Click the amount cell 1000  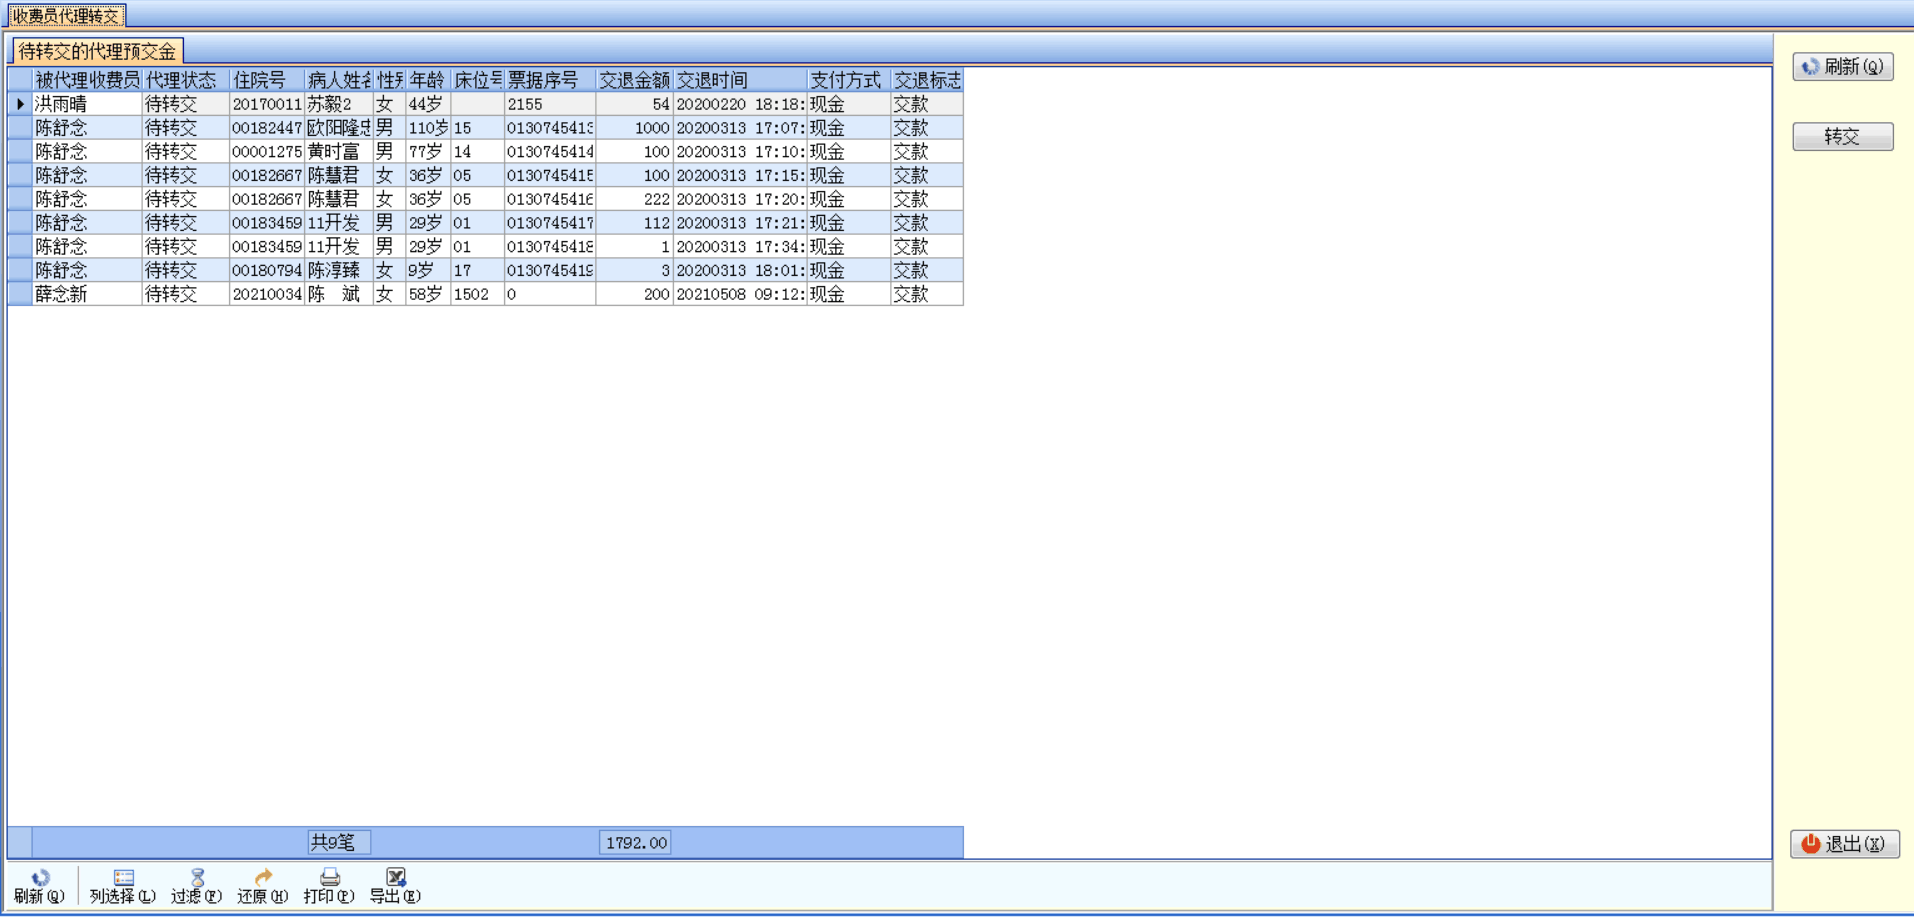(x=634, y=128)
